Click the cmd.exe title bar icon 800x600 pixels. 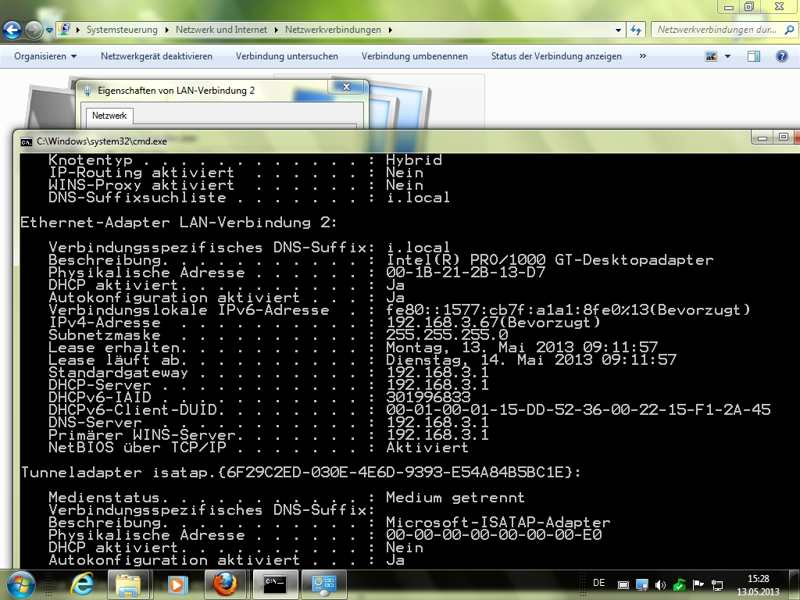pos(26,142)
